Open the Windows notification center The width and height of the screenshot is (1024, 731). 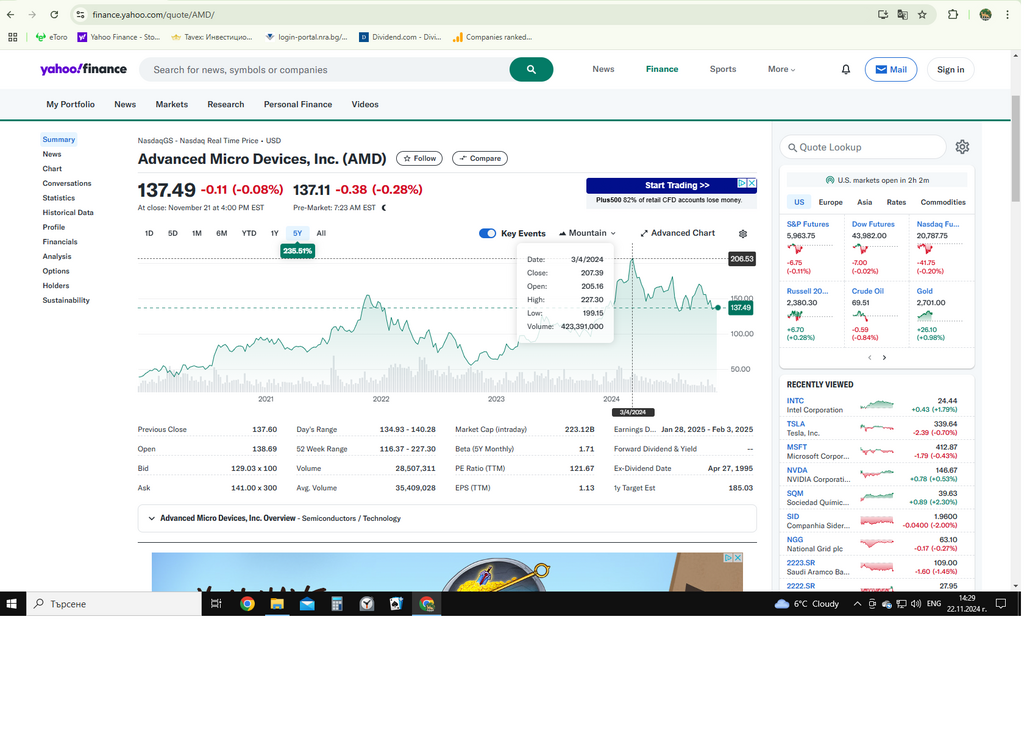[1000, 604]
